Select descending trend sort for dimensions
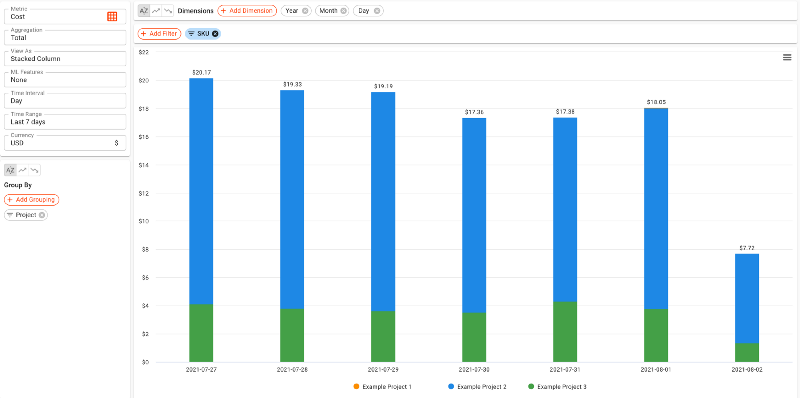 coord(168,10)
